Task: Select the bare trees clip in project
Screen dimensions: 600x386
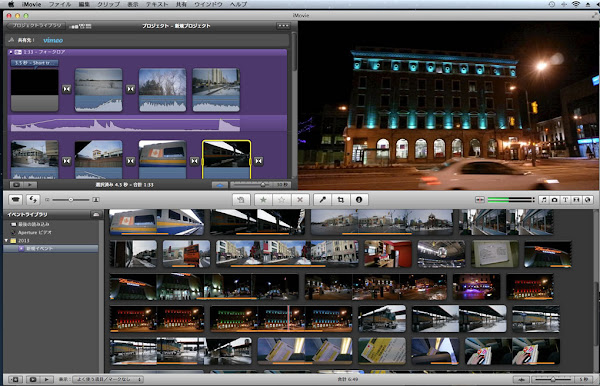Action: tap(163, 90)
